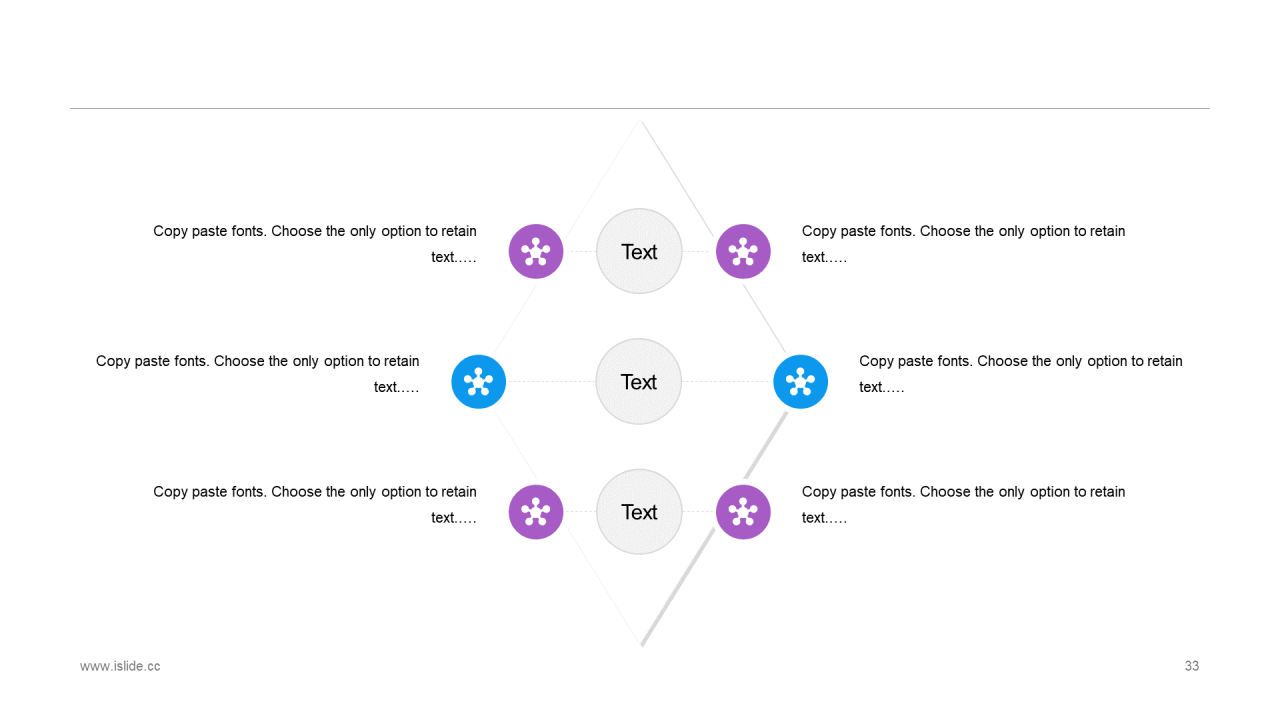Click the bottom-left Copy paste fonts paragraph
Screen dimensions: 1280x720
tap(315, 505)
